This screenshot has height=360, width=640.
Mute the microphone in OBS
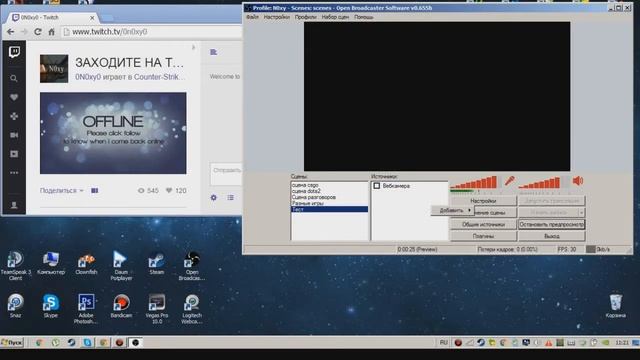click(509, 181)
